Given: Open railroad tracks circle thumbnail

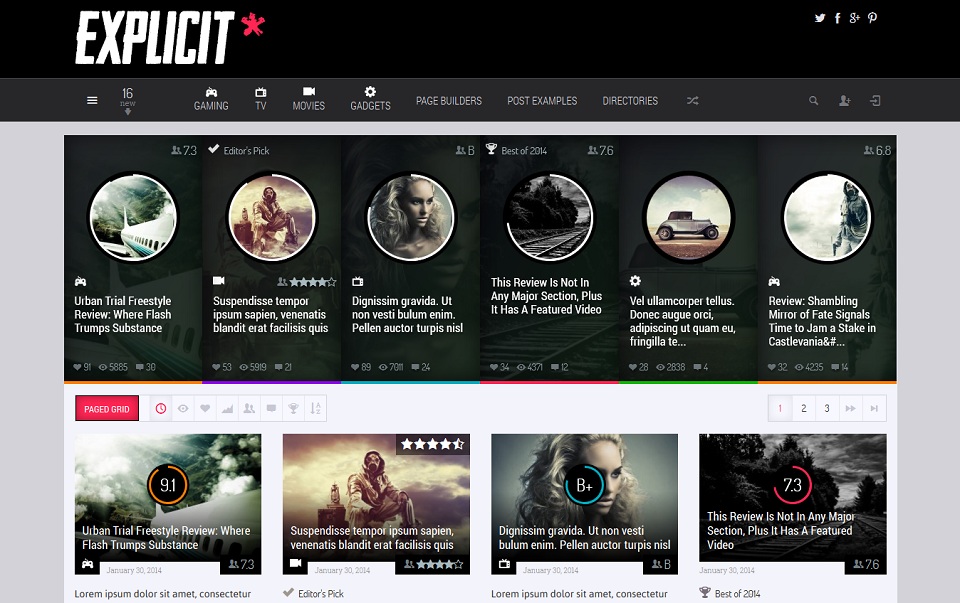Looking at the screenshot, I should tap(549, 217).
